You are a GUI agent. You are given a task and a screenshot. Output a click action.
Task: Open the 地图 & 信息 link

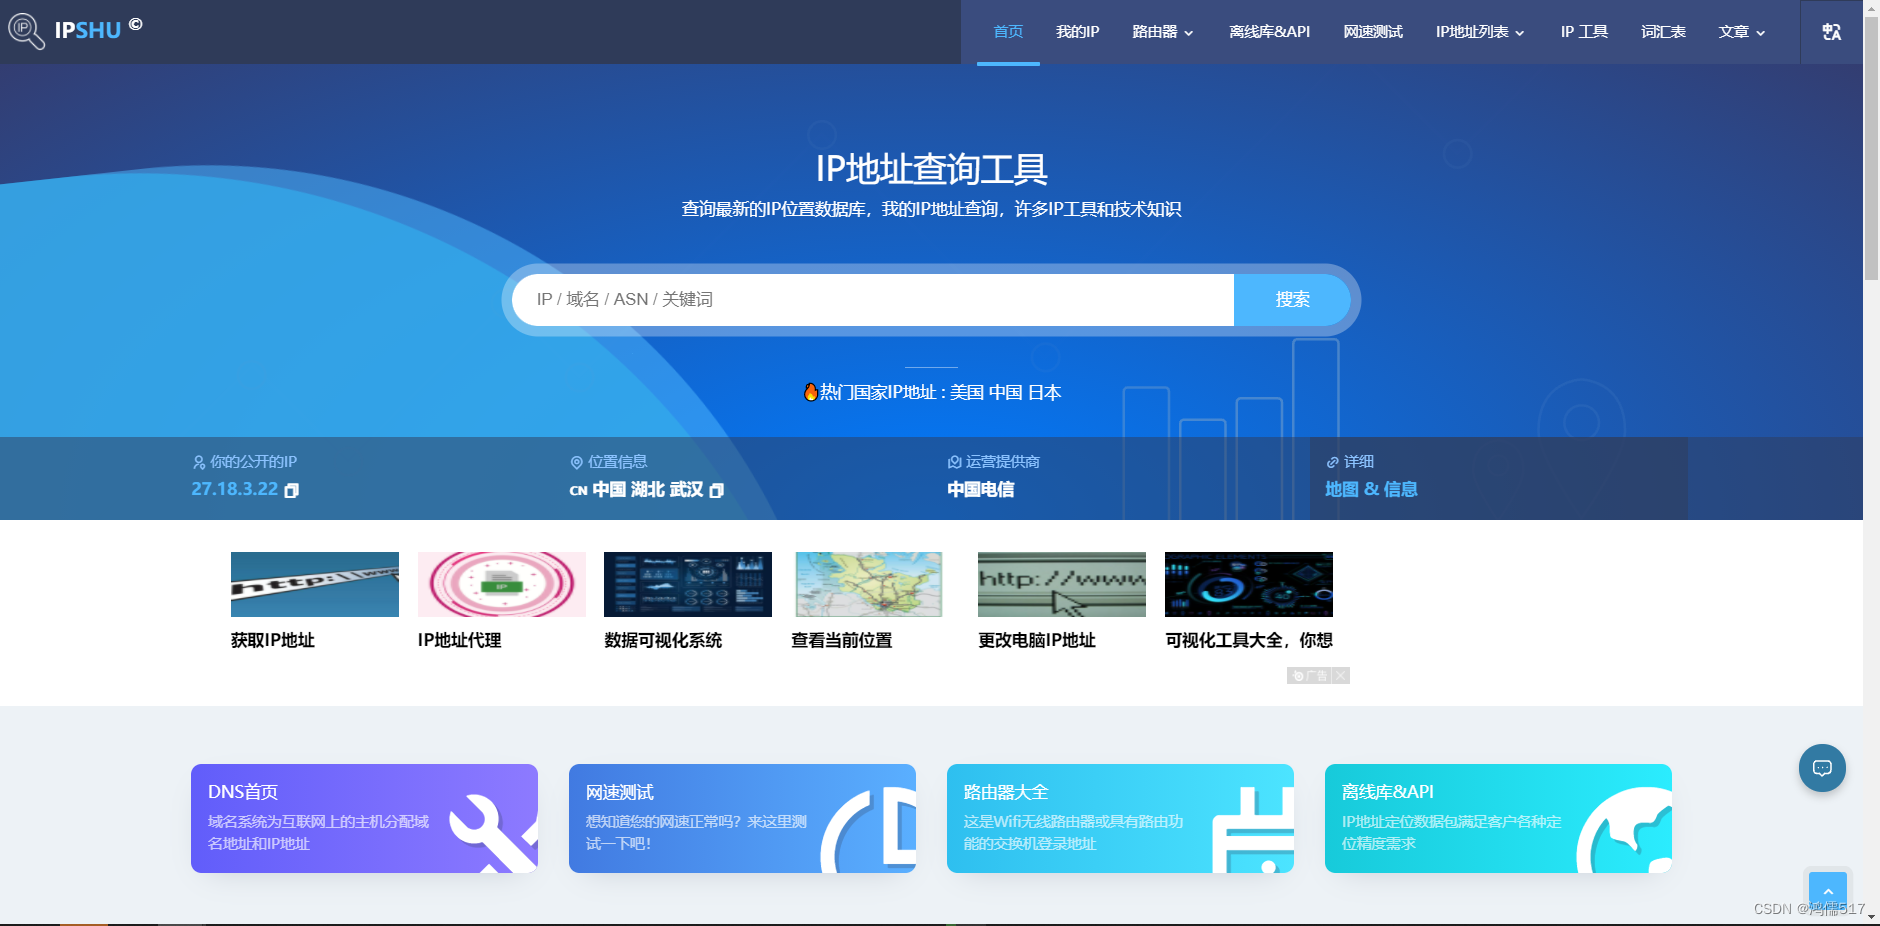tap(1371, 489)
